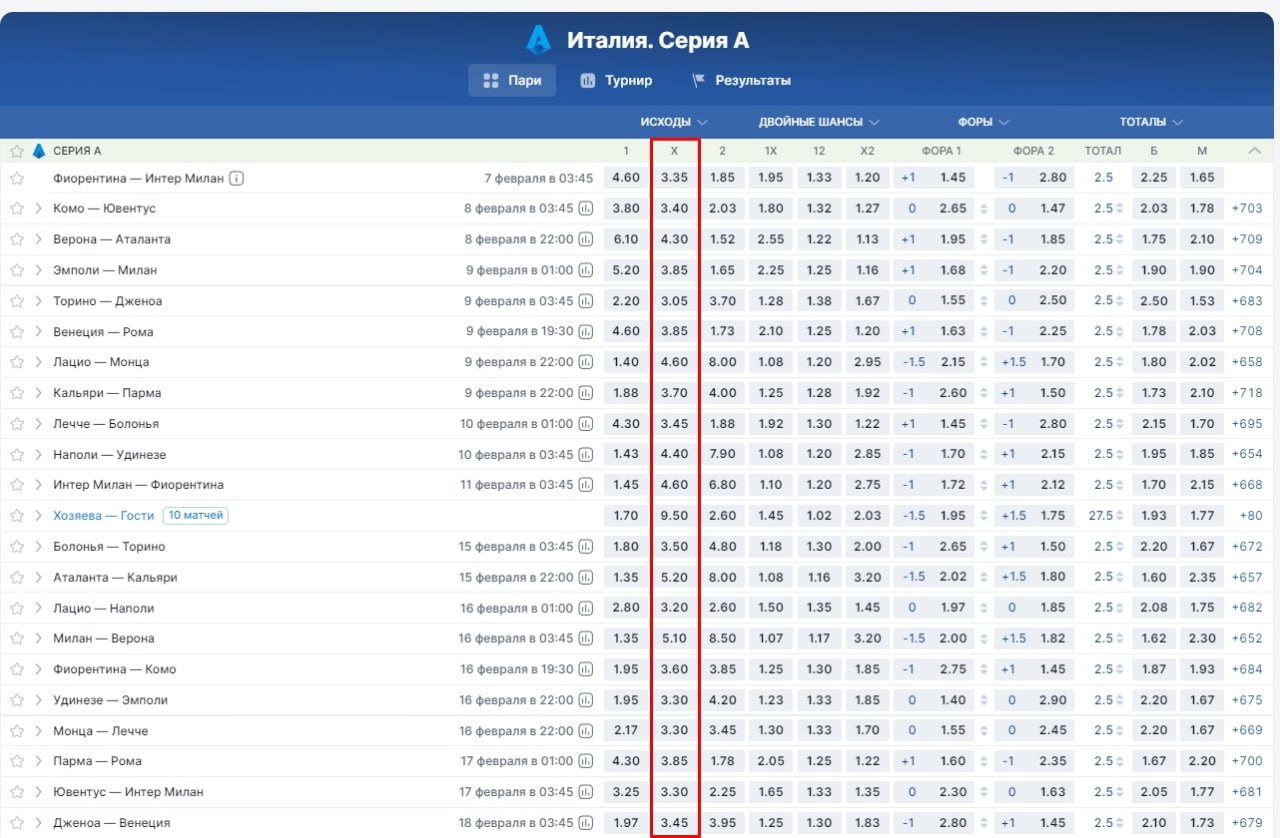
Task: Expand the Кальяри — Парма row chevron
Action: point(39,393)
